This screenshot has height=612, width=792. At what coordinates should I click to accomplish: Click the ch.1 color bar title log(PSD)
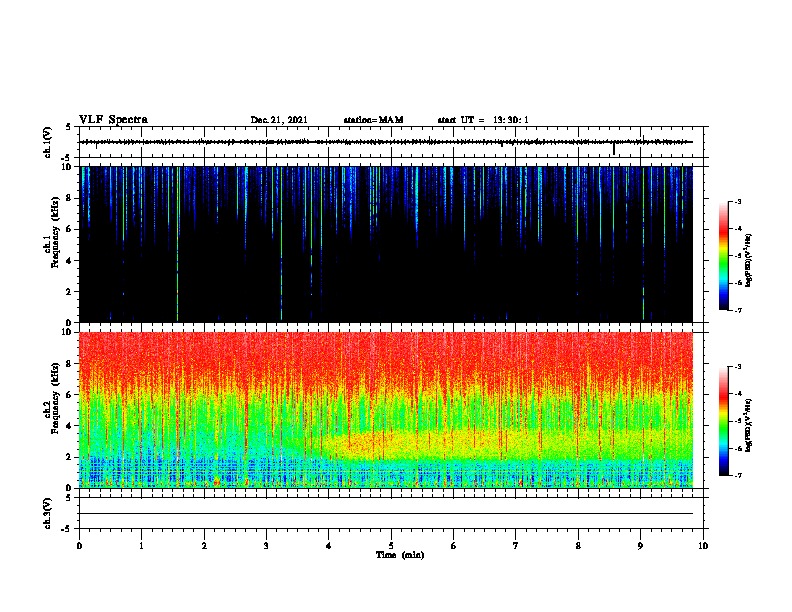(x=748, y=260)
